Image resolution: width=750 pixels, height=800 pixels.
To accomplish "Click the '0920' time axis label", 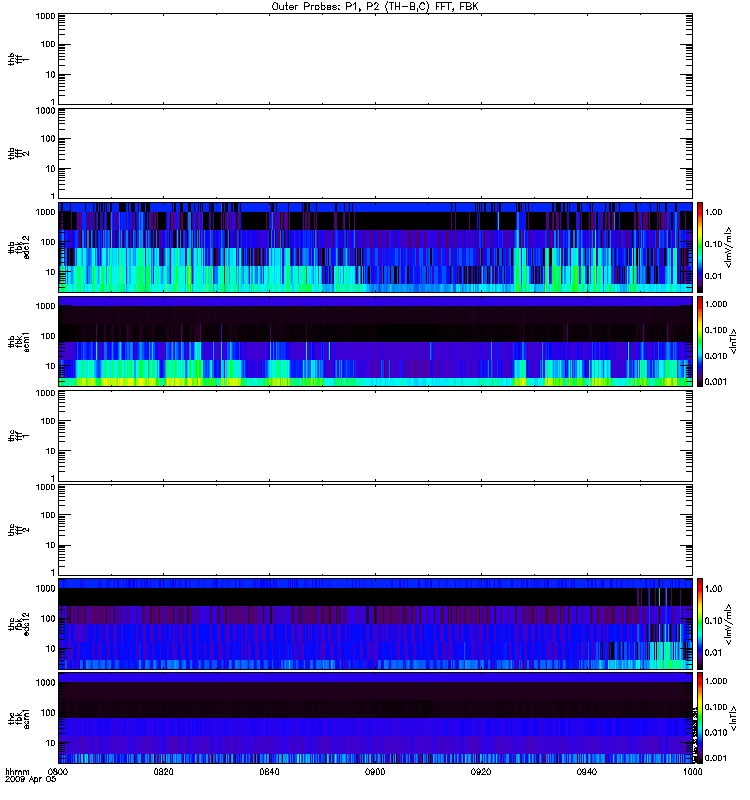I will pos(481,771).
